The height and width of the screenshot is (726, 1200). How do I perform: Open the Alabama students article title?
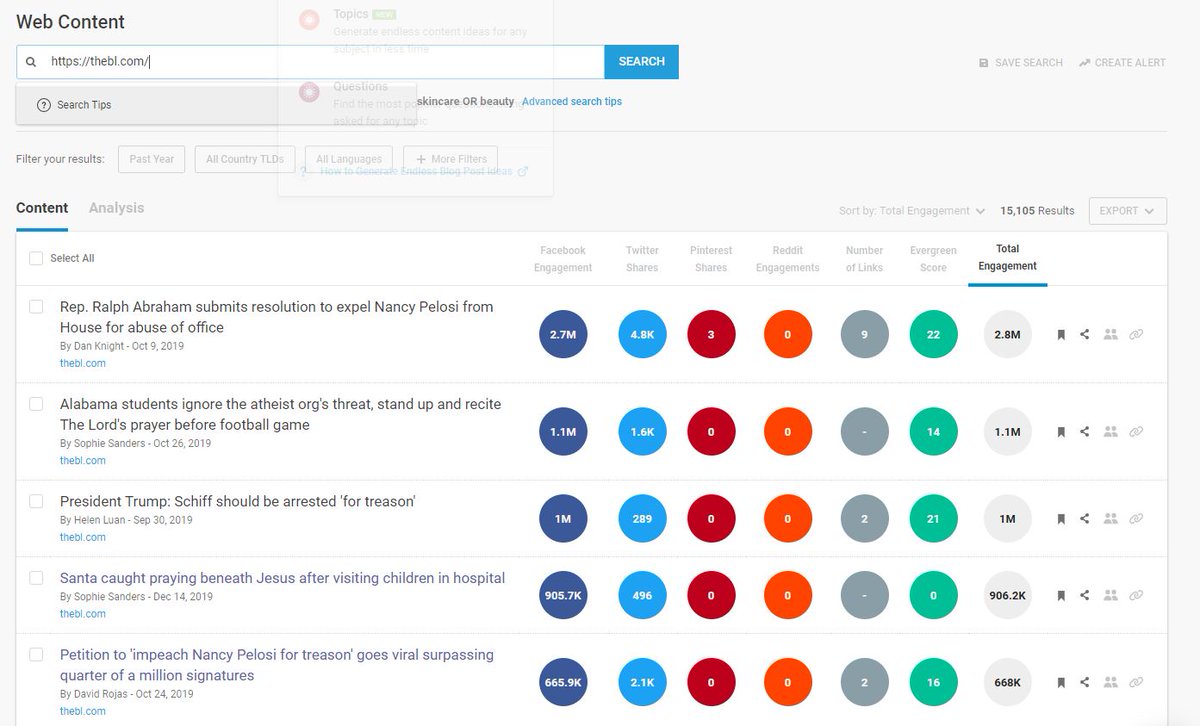[x=280, y=414]
